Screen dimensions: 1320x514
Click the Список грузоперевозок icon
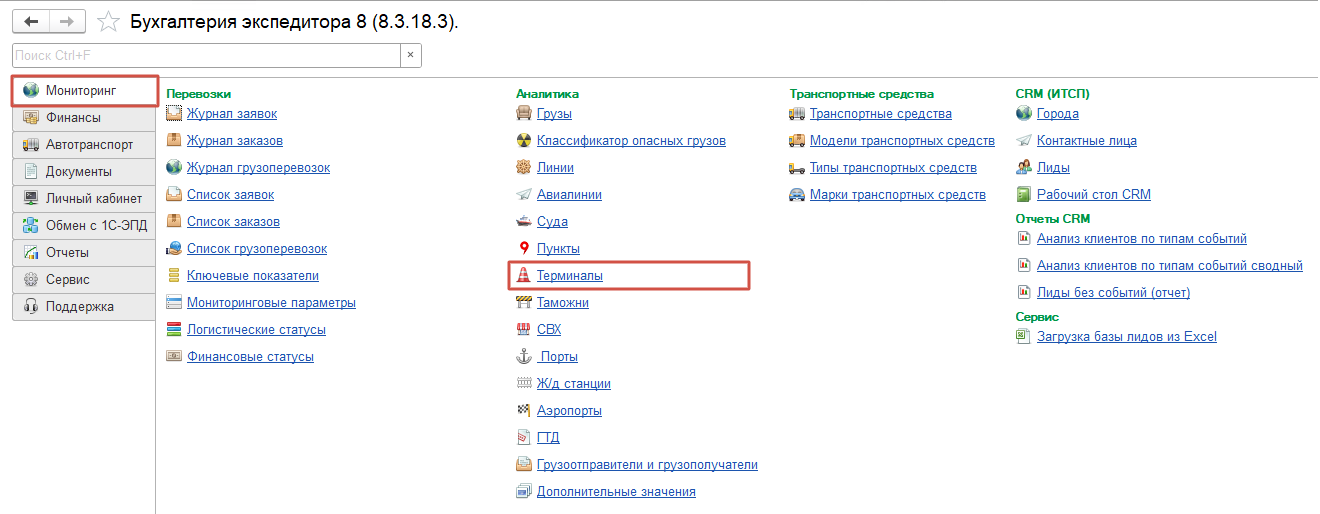point(174,248)
